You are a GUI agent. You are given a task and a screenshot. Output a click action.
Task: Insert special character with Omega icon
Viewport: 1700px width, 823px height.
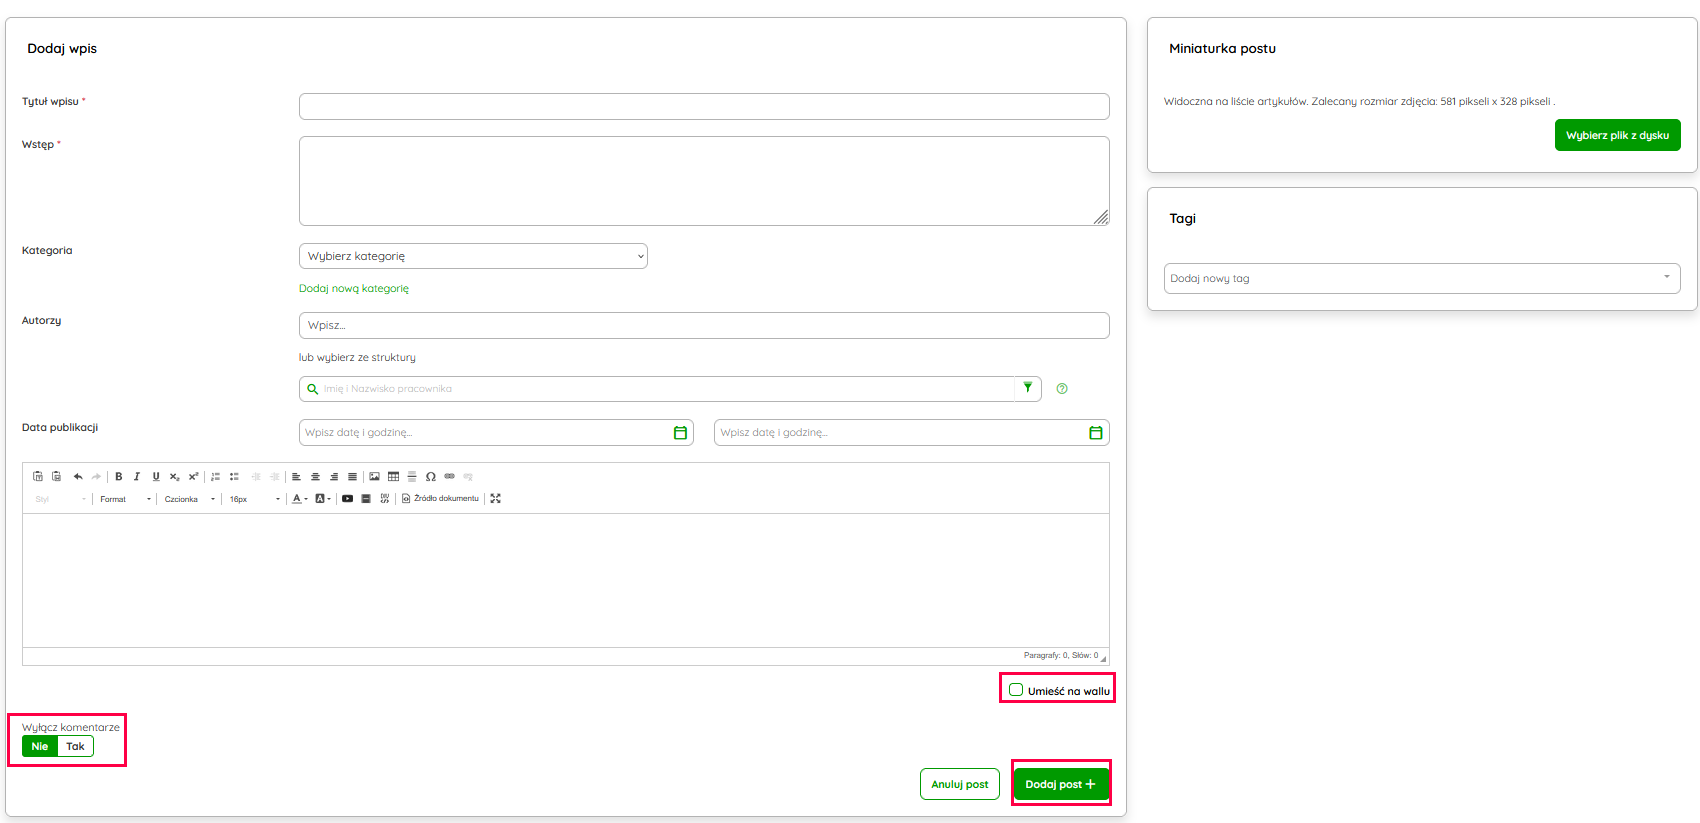coord(430,477)
